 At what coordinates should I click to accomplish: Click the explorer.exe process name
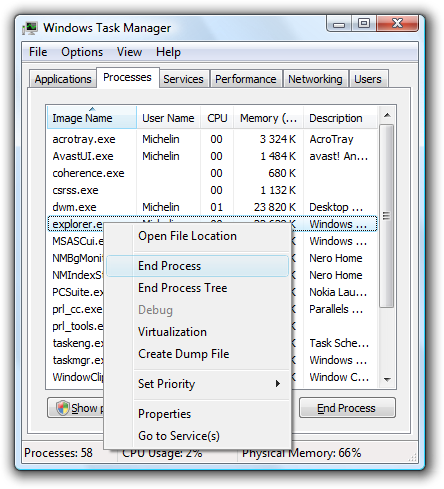tap(77, 224)
